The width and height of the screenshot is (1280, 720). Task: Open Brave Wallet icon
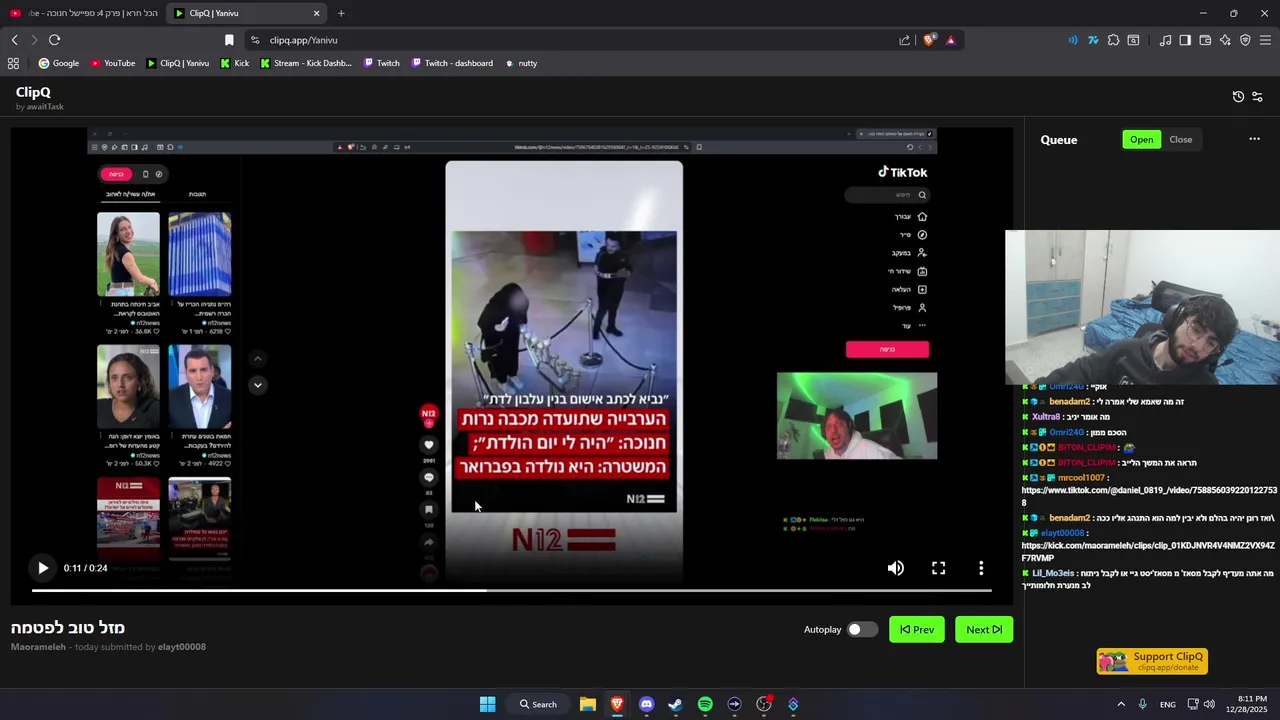point(1205,40)
